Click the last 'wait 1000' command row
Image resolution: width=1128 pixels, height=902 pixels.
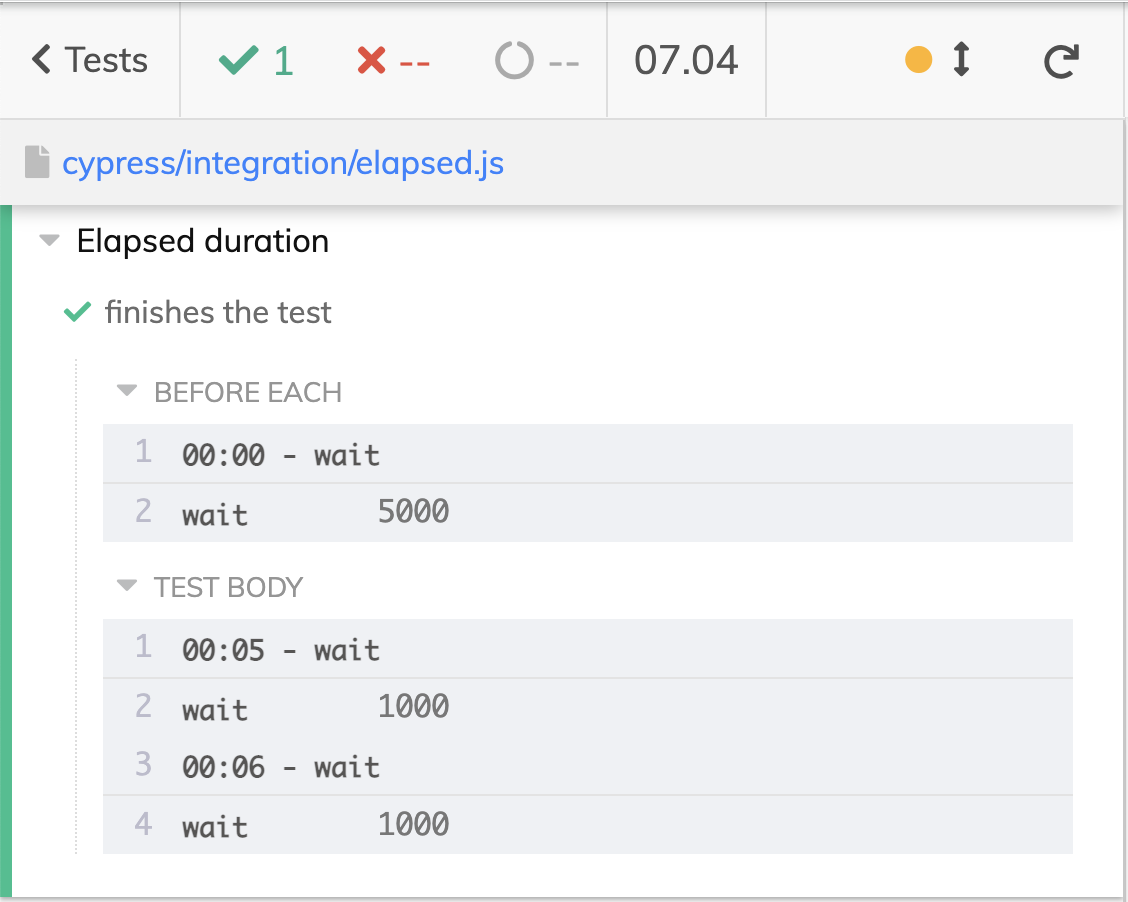point(315,825)
